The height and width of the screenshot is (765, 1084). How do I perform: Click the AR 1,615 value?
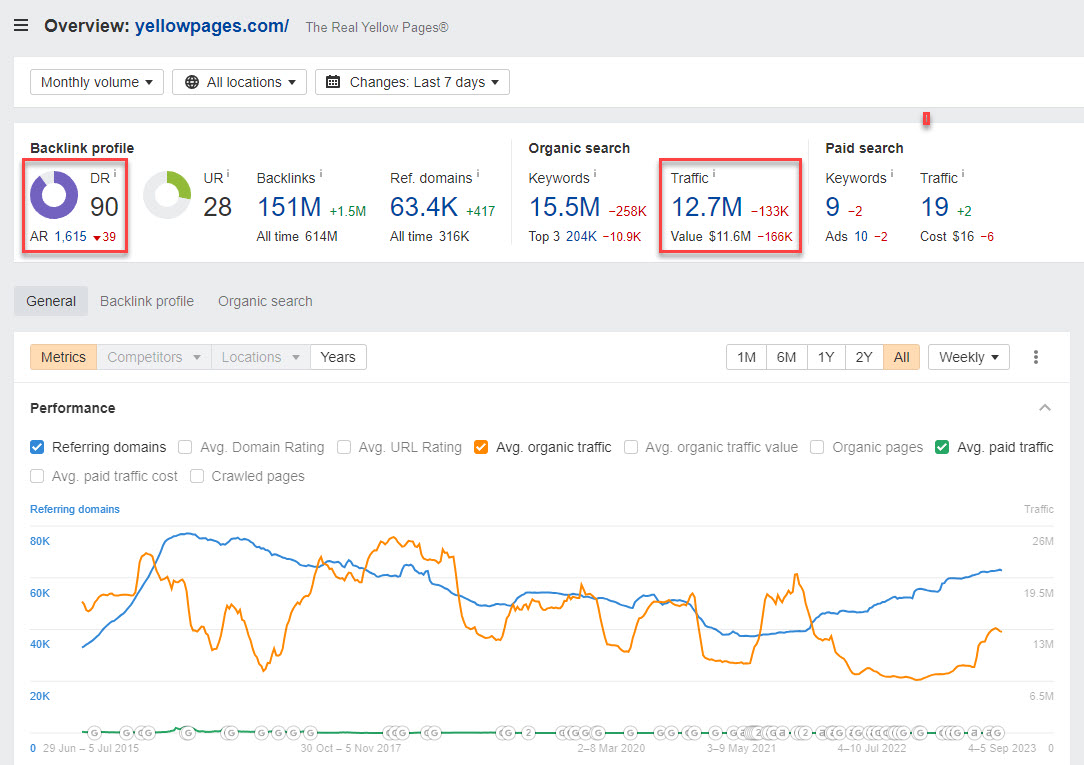(x=71, y=236)
